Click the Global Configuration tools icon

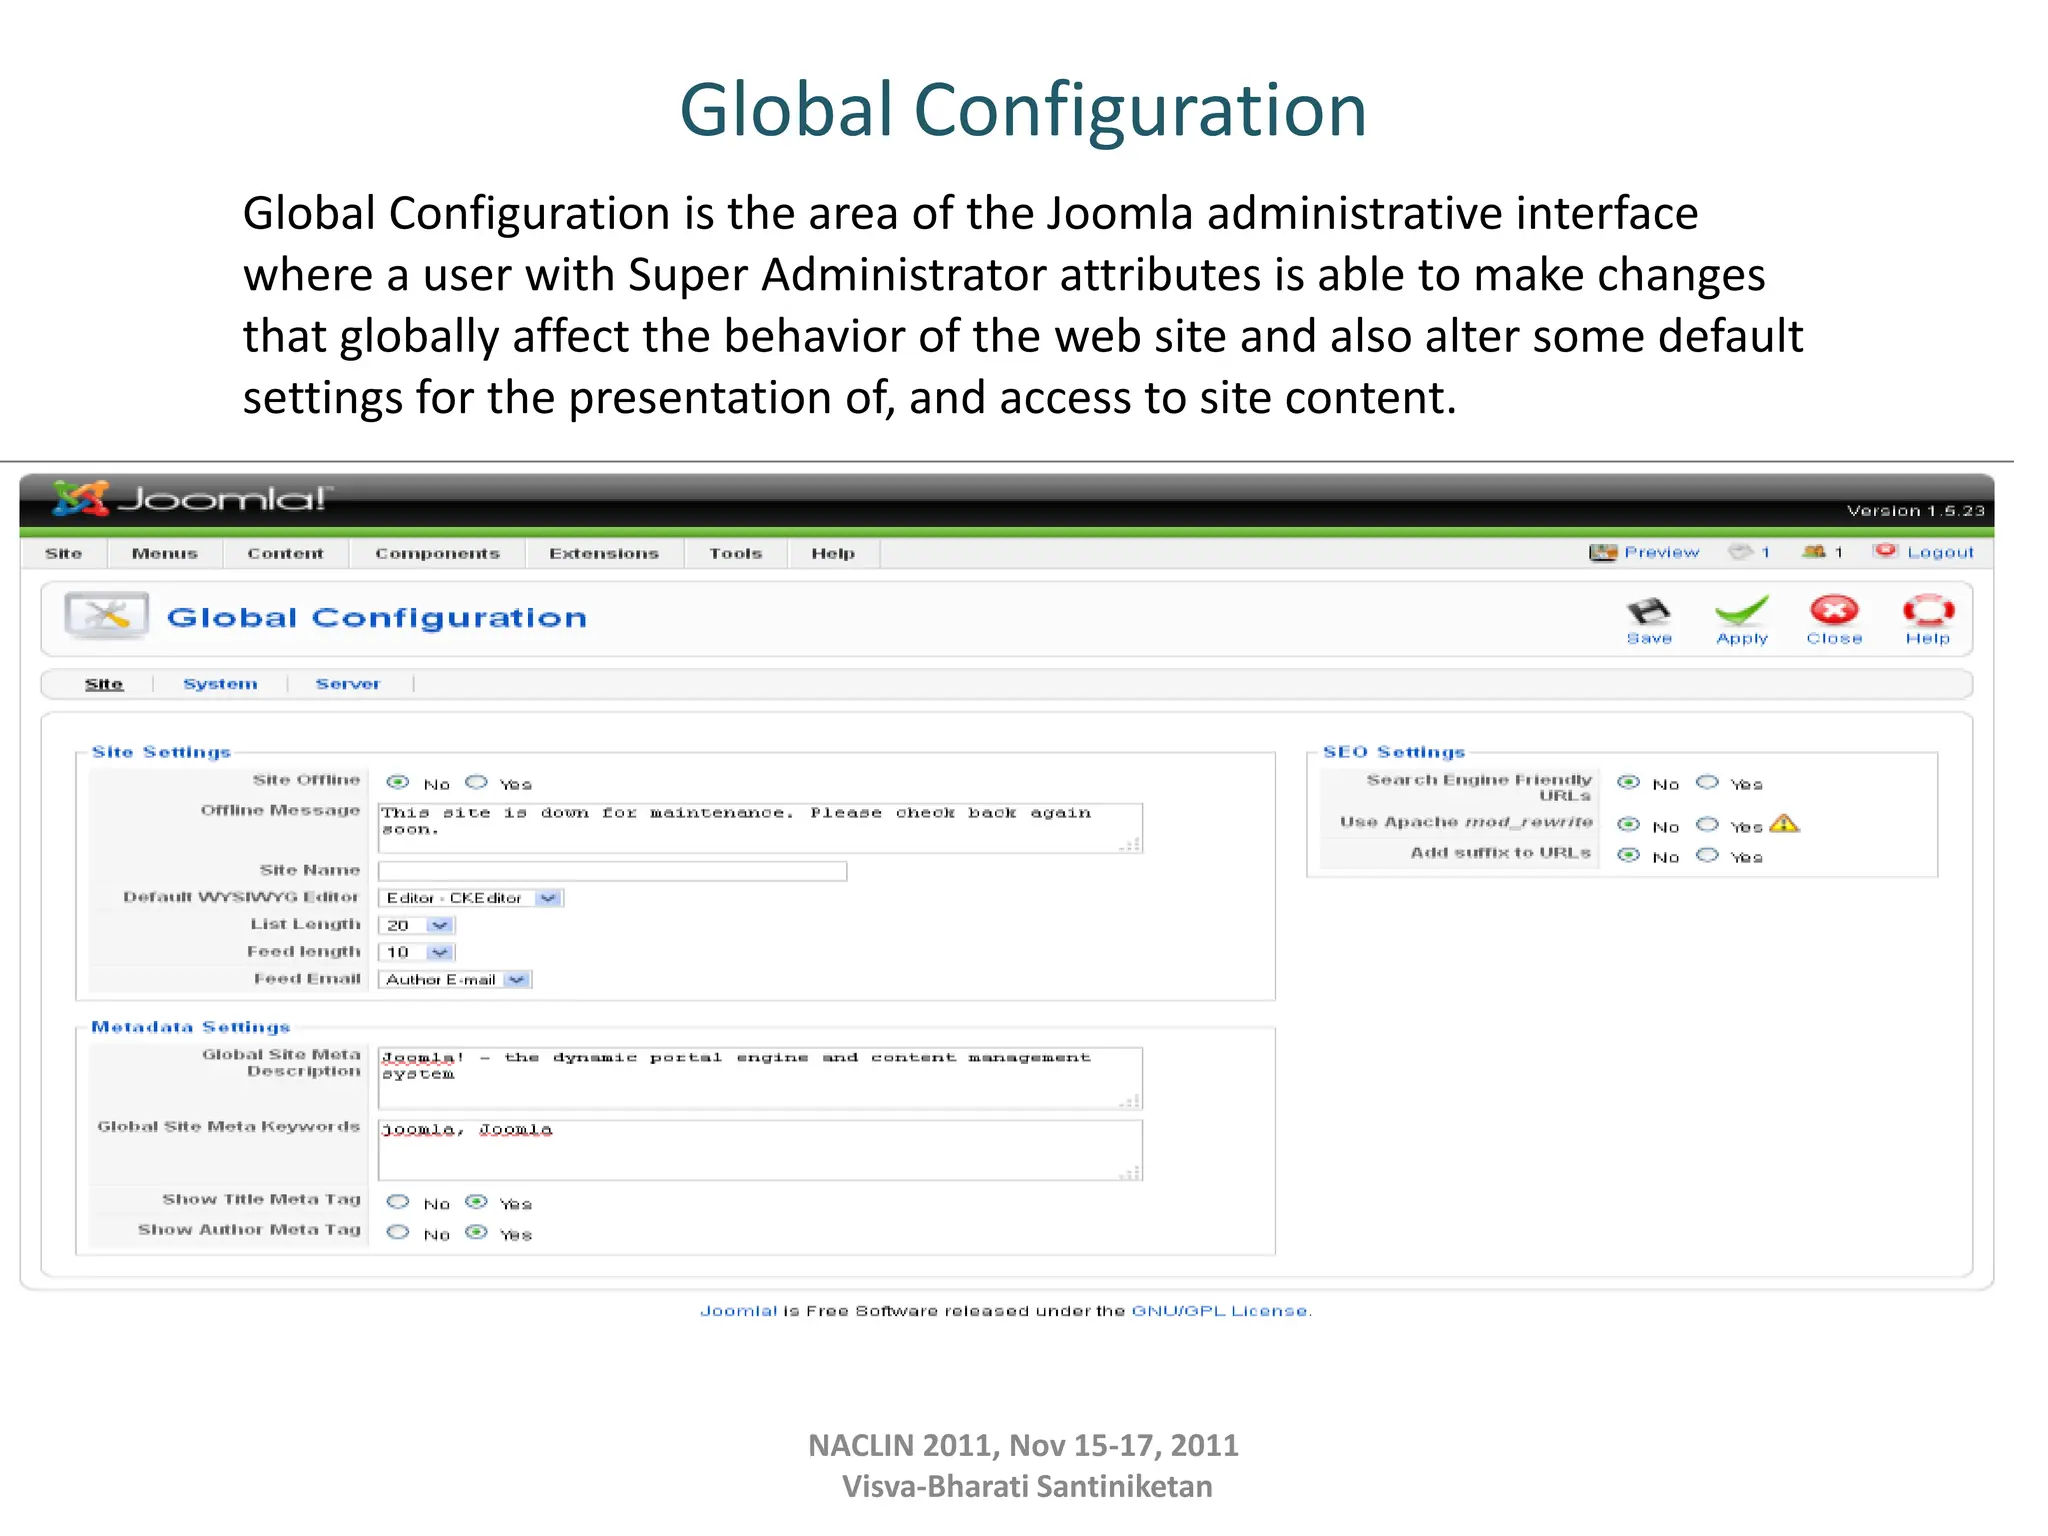point(106,616)
